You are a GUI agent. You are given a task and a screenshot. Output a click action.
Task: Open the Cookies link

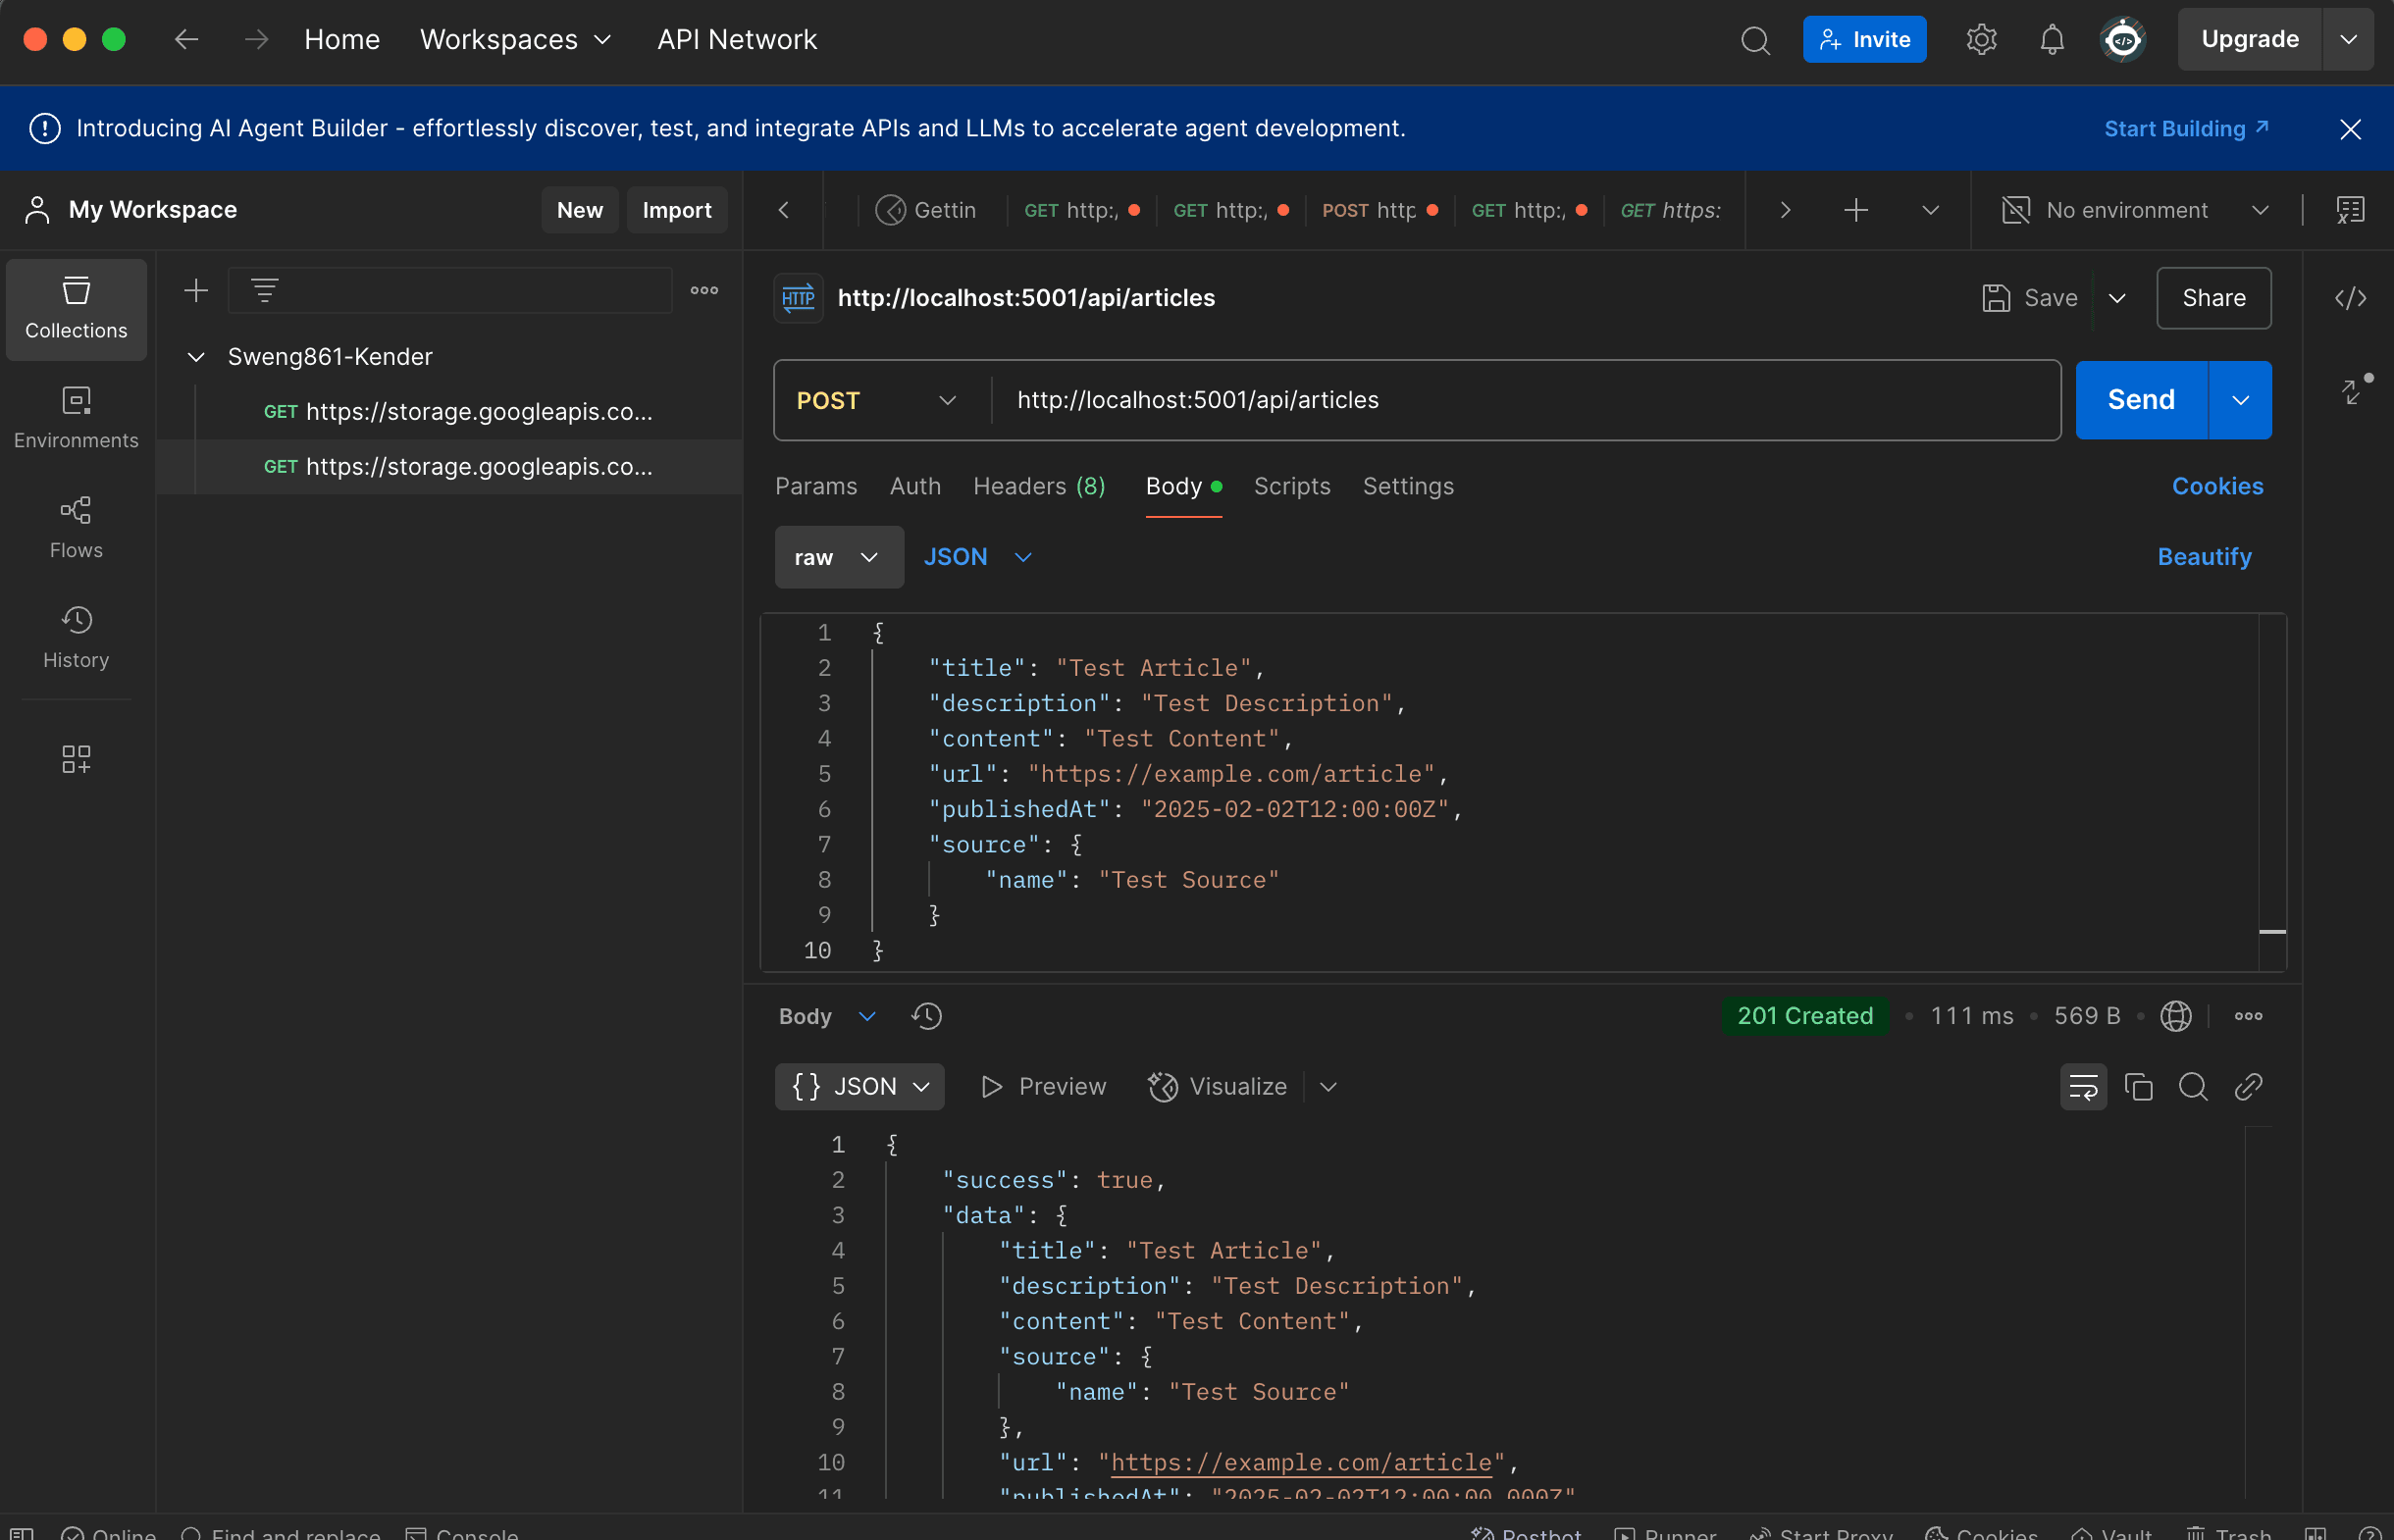pos(2217,486)
